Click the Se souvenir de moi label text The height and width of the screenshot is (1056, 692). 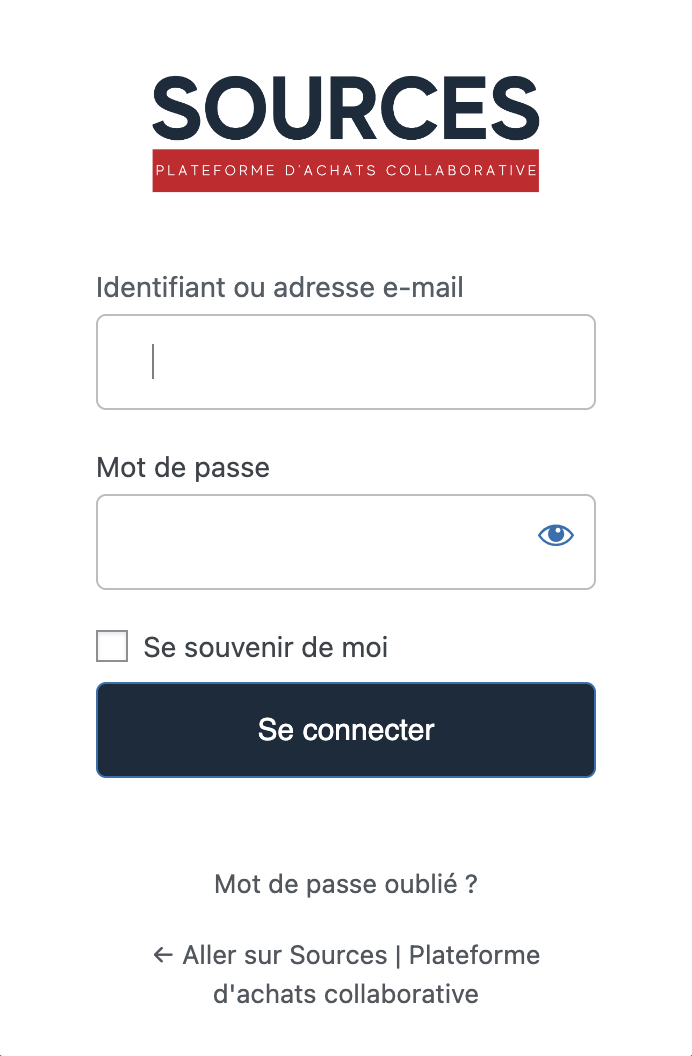click(x=265, y=647)
